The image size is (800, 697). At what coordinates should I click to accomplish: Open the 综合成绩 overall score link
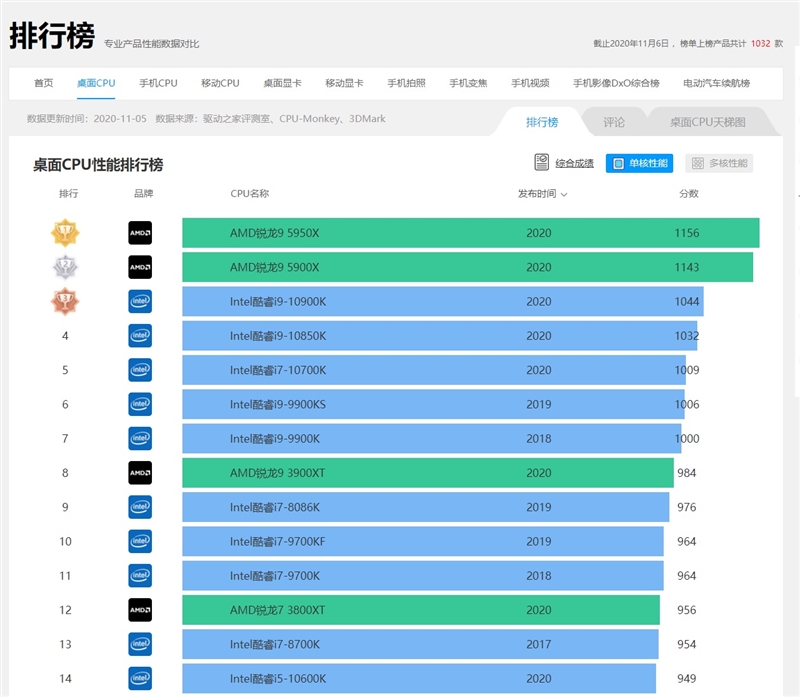[x=574, y=163]
